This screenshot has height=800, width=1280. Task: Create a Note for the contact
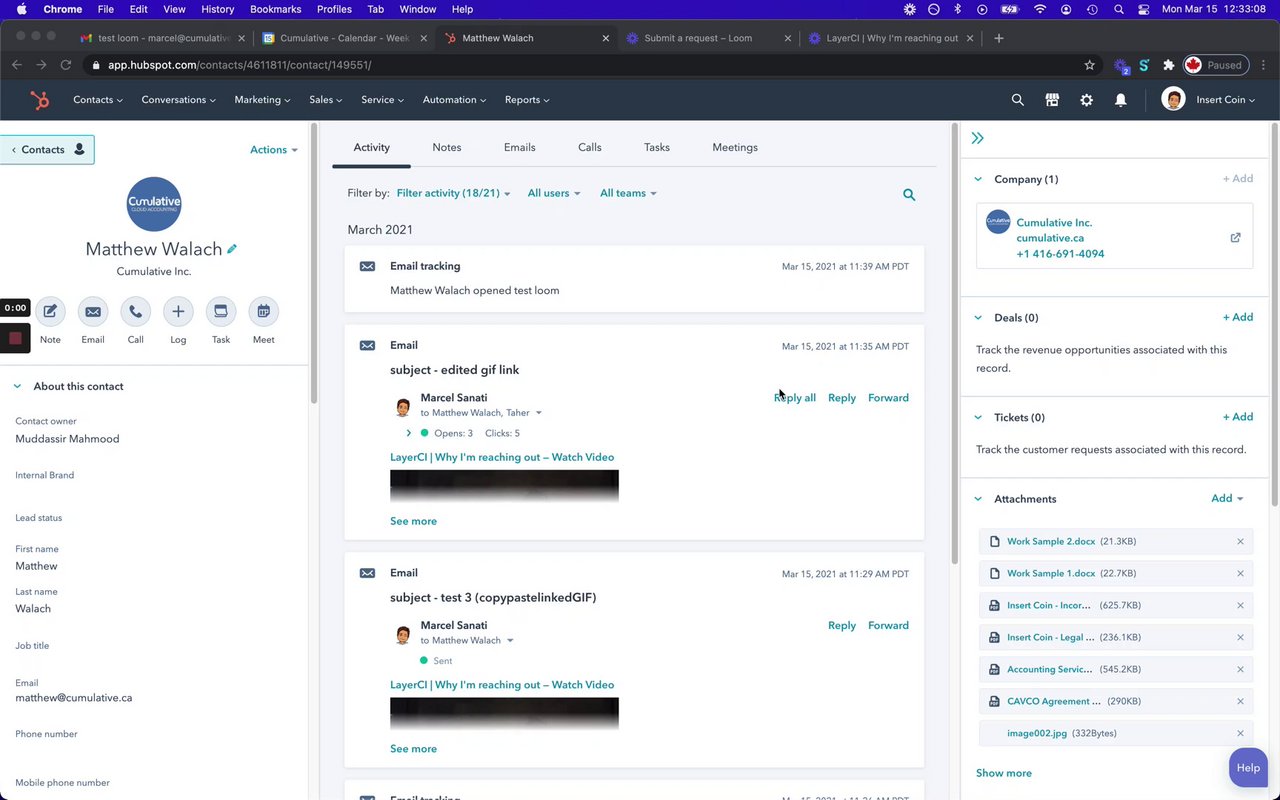click(x=50, y=312)
